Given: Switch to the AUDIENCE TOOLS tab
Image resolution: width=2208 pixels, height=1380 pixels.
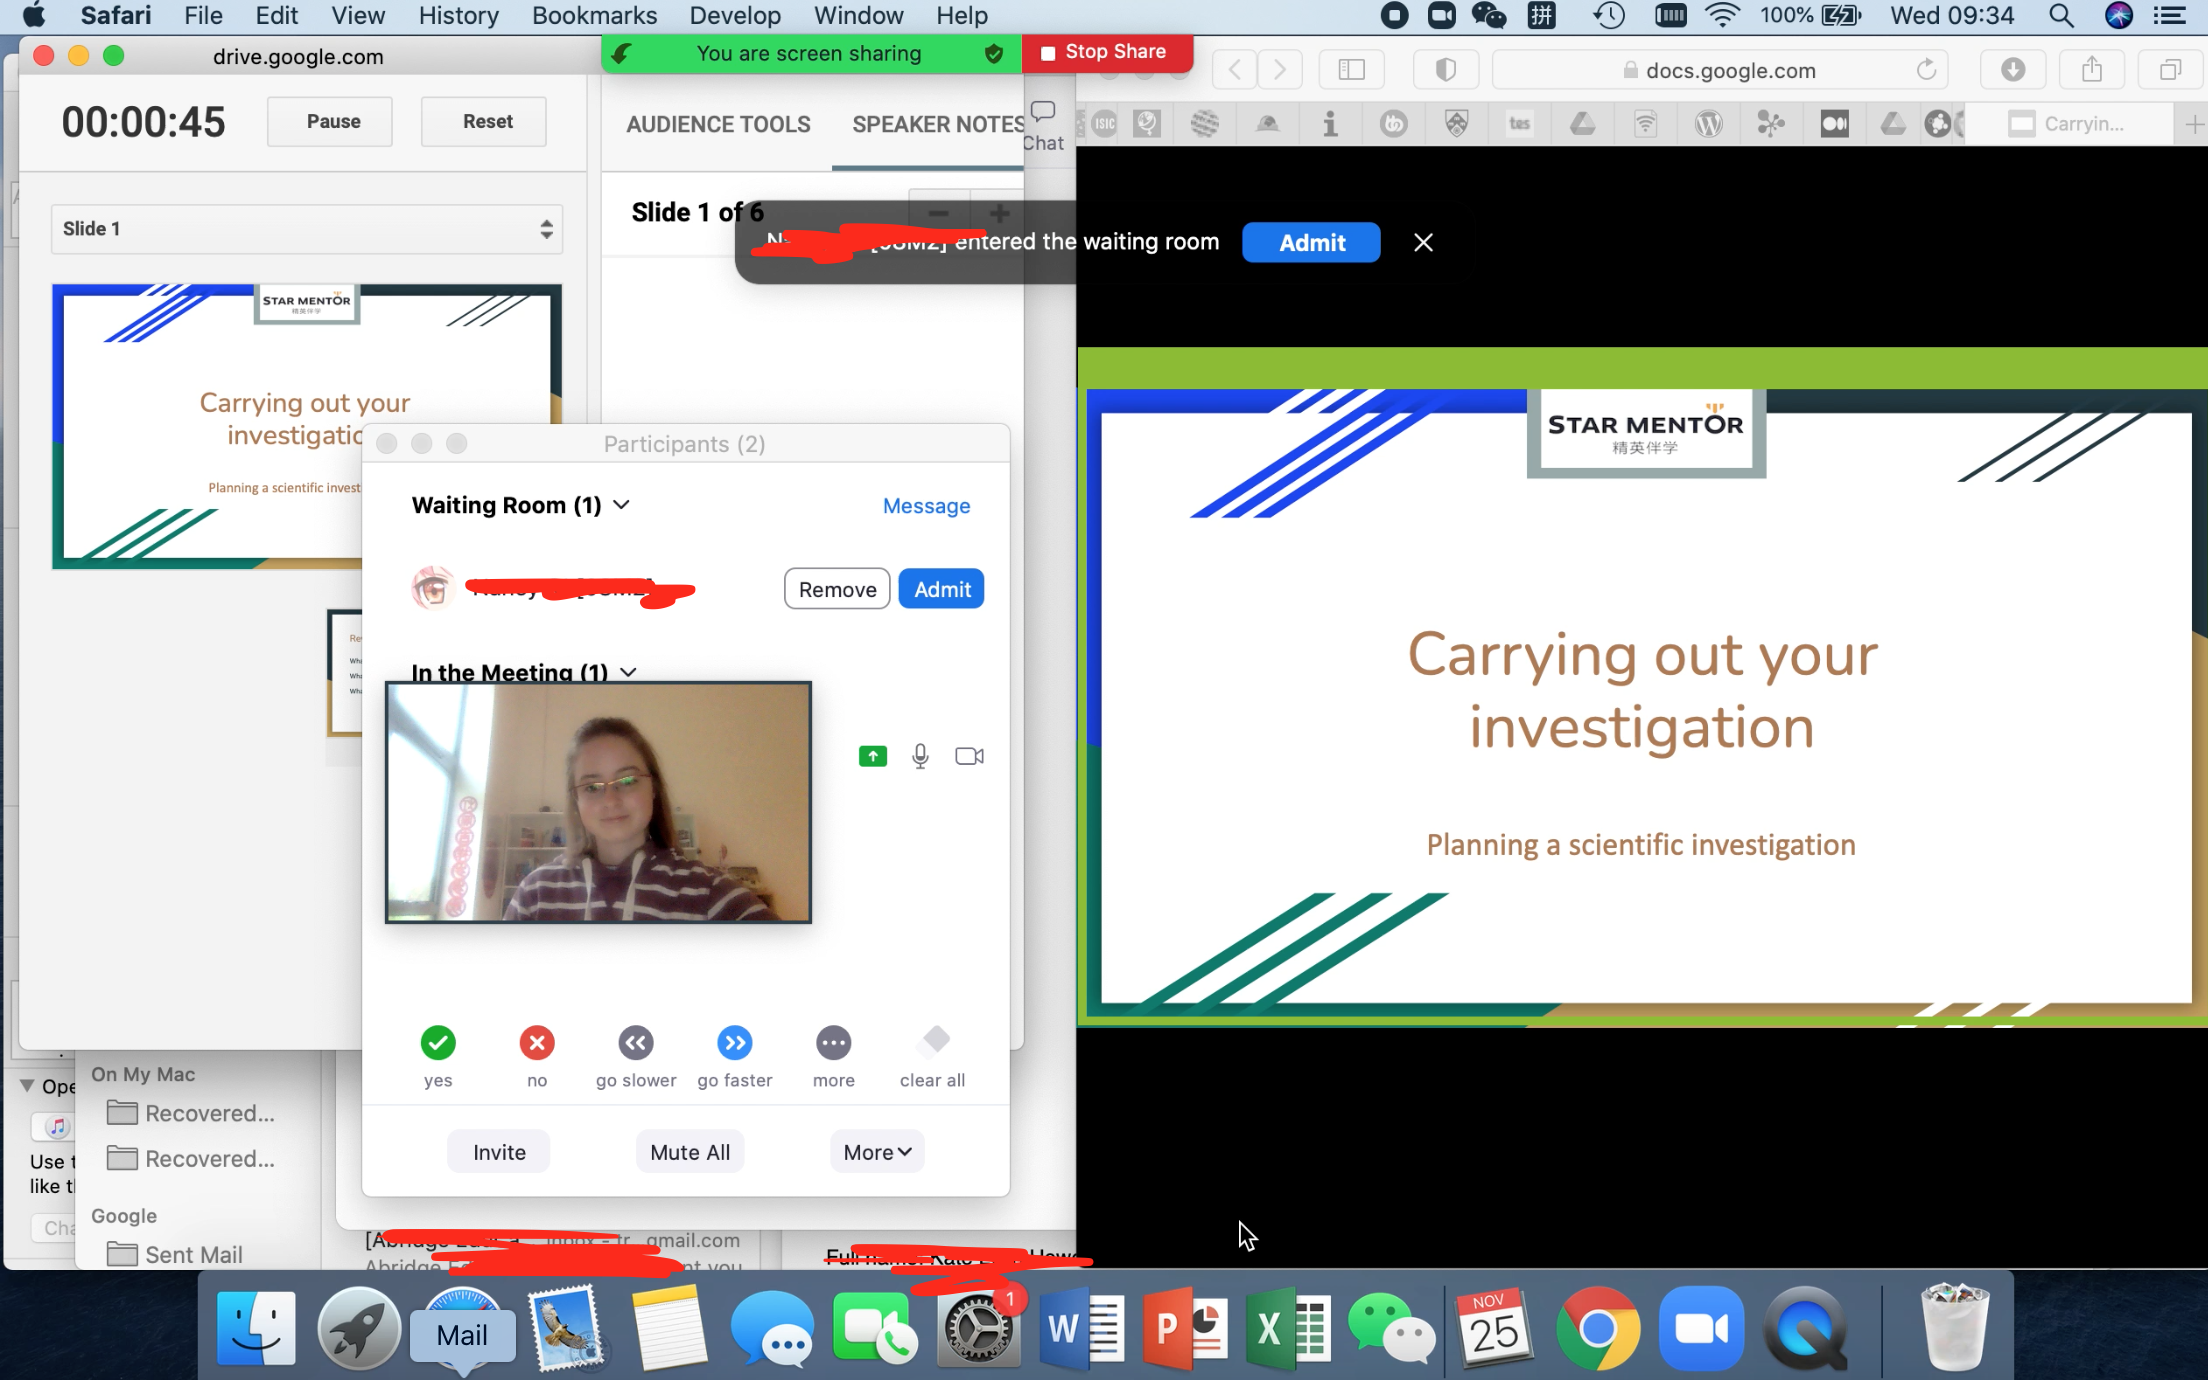Looking at the screenshot, I should pos(718,124).
